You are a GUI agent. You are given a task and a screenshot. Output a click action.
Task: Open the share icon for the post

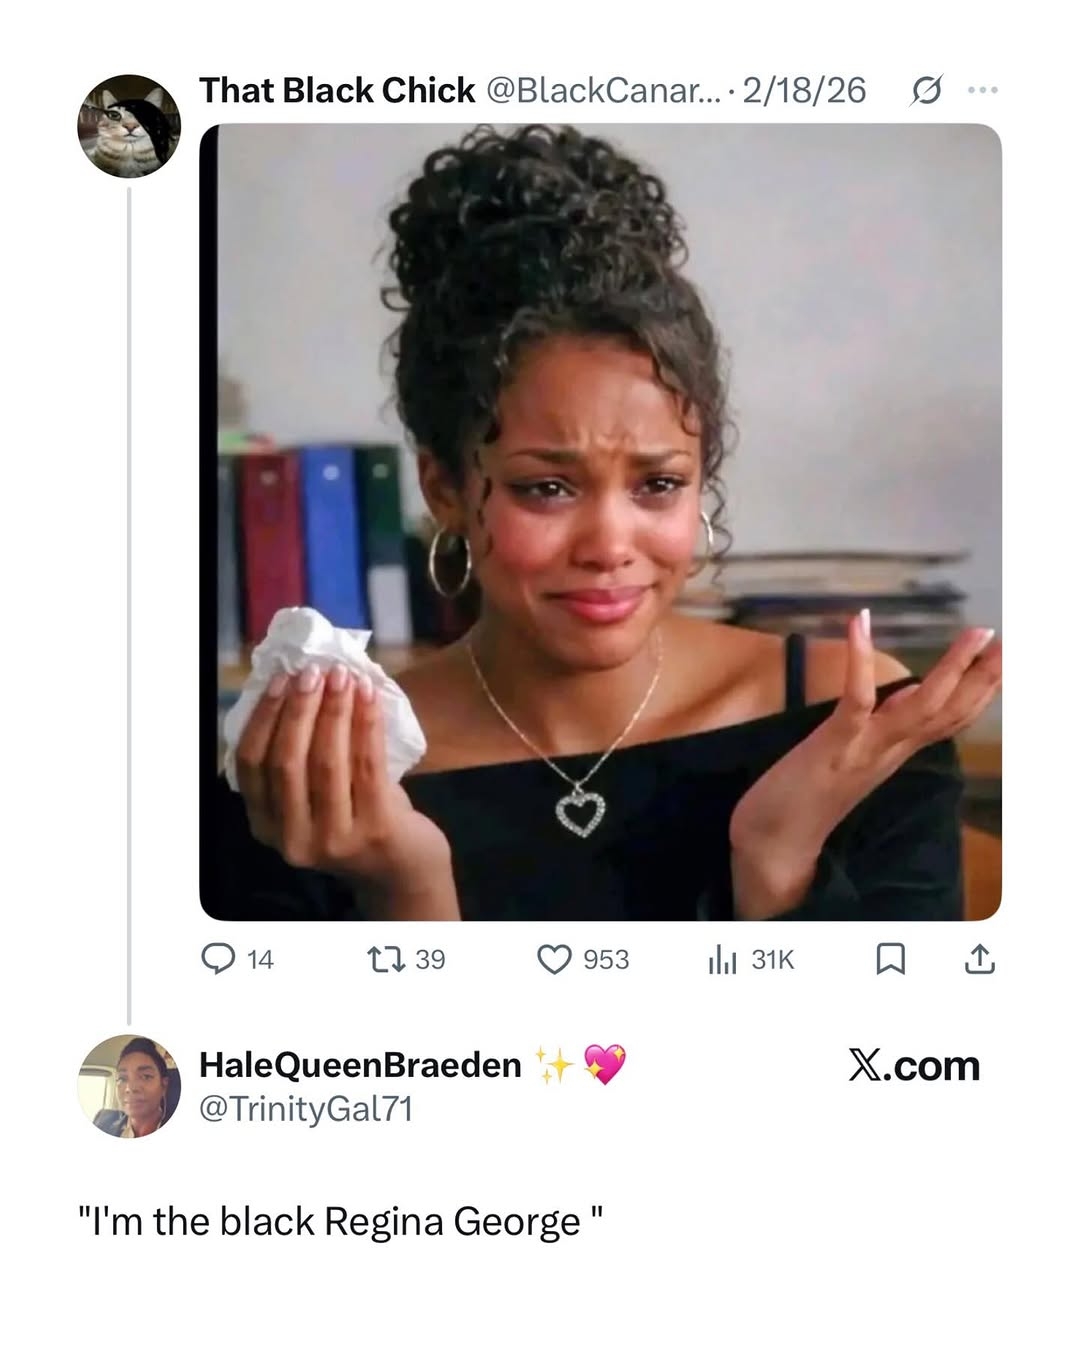(x=979, y=960)
